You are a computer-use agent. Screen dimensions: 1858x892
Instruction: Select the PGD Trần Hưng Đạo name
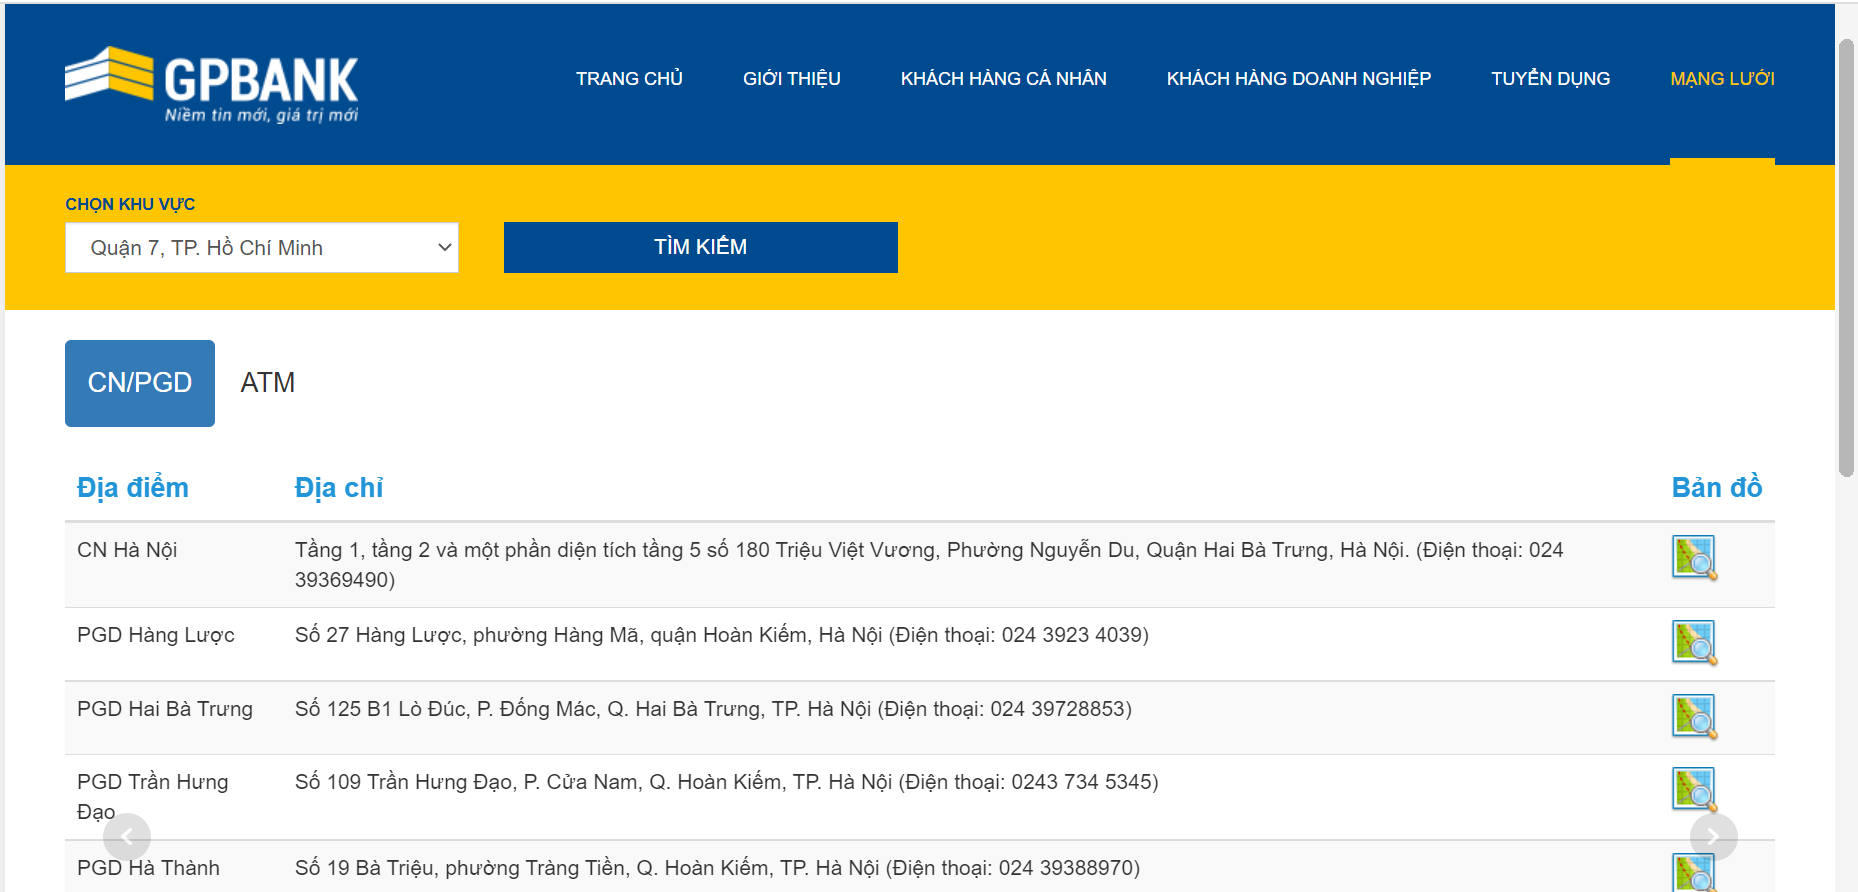pyautogui.click(x=153, y=797)
